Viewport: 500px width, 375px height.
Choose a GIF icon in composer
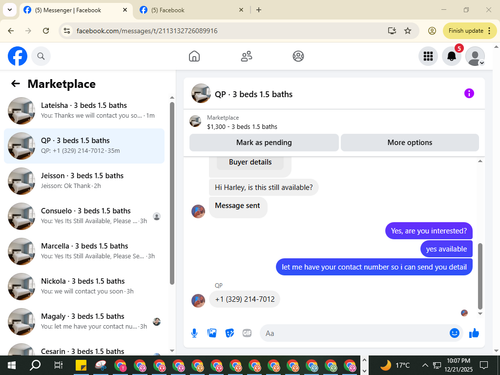click(247, 333)
